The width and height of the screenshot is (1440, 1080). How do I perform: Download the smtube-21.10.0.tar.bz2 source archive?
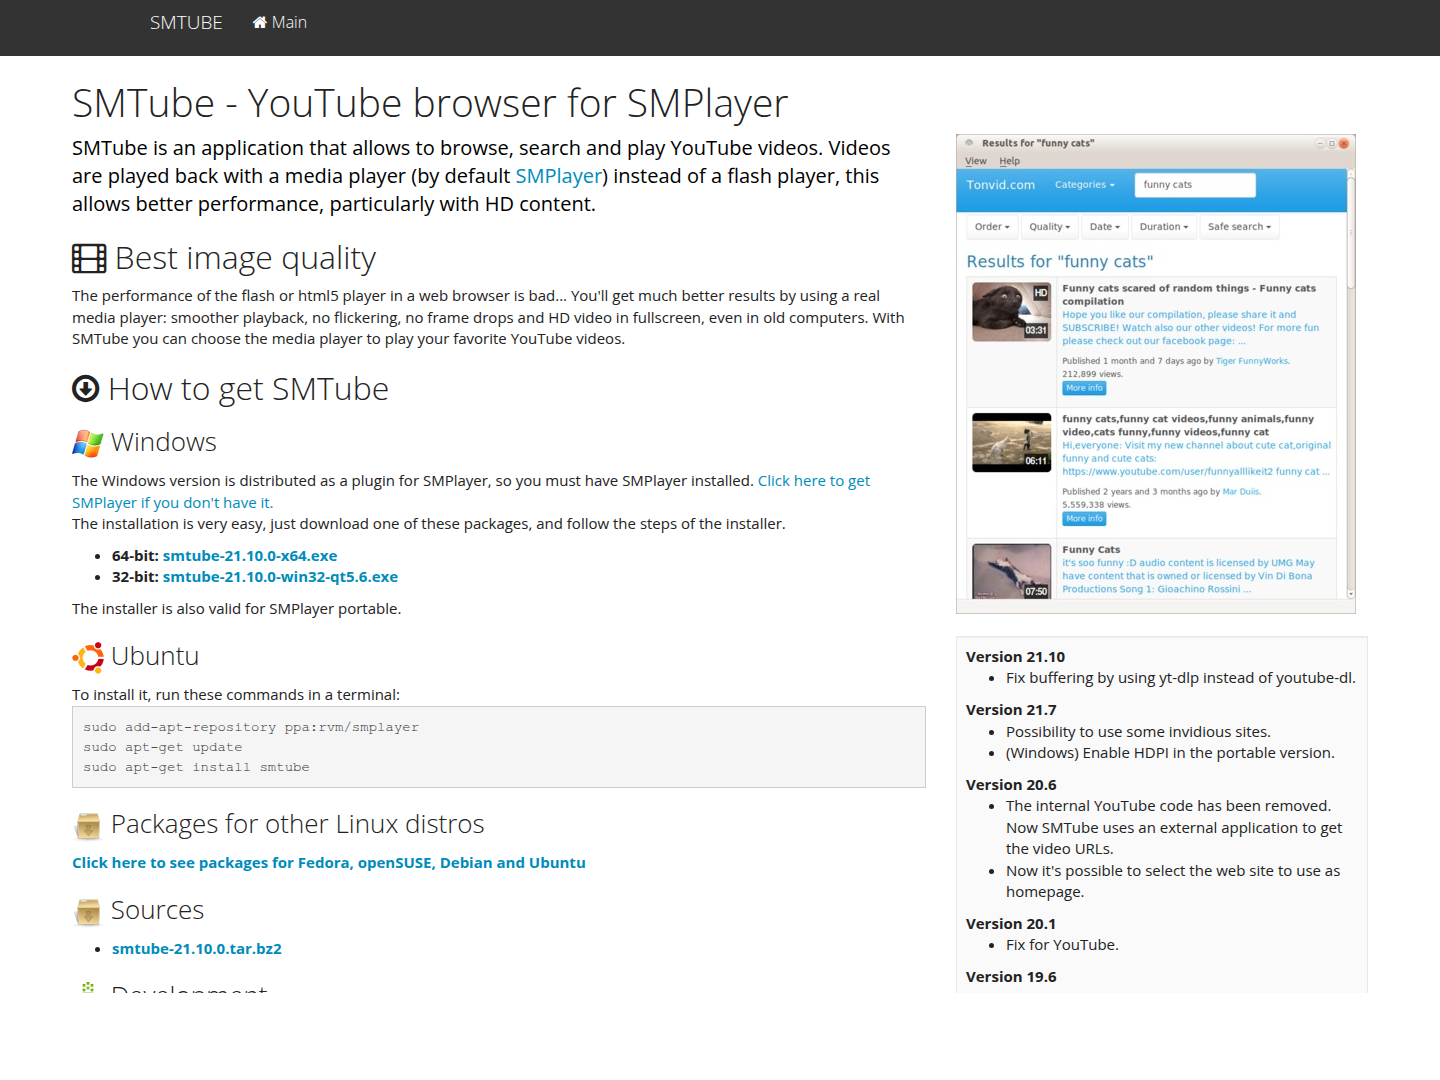pos(197,949)
